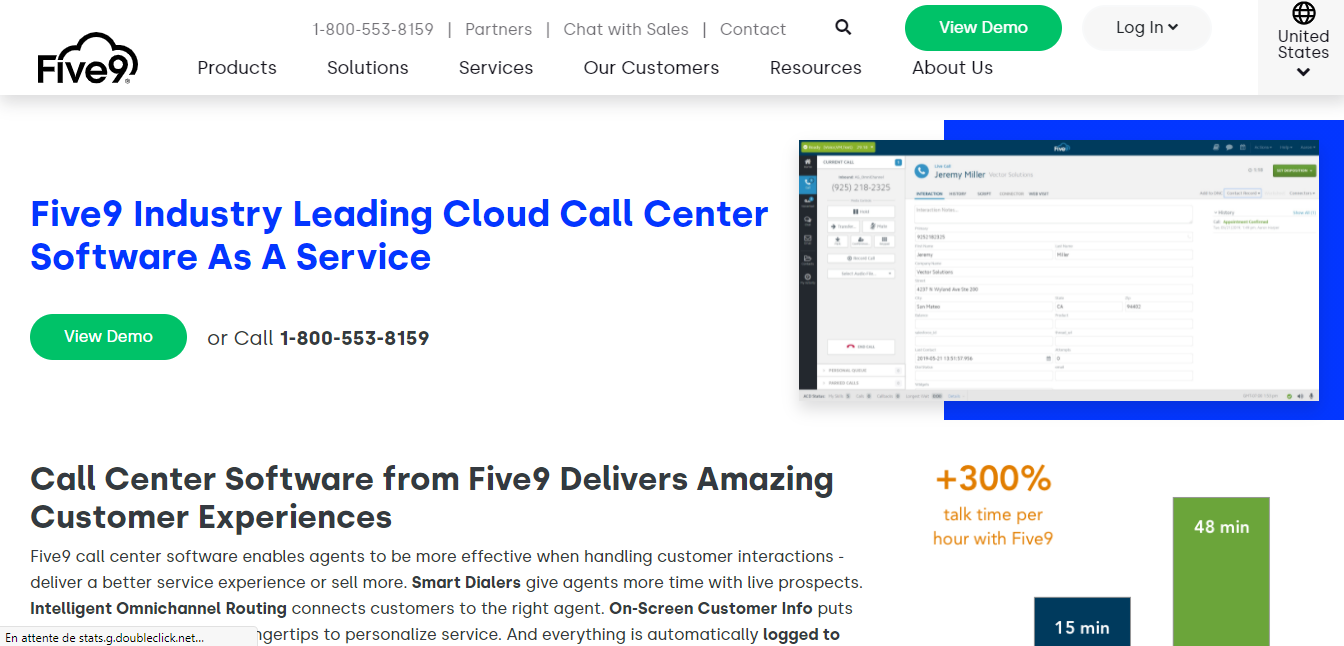This screenshot has height=646, width=1344.
Task: Open the Solutions menu
Action: tap(368, 68)
